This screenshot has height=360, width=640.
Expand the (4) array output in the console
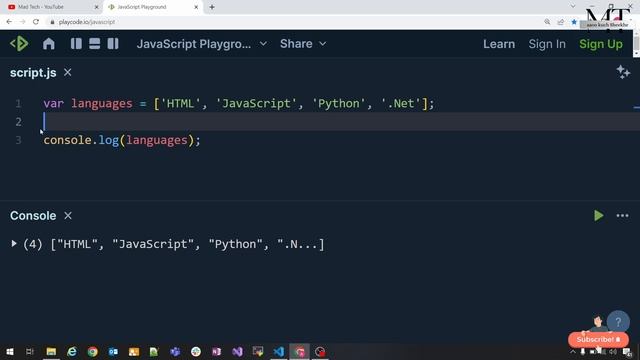coord(14,244)
